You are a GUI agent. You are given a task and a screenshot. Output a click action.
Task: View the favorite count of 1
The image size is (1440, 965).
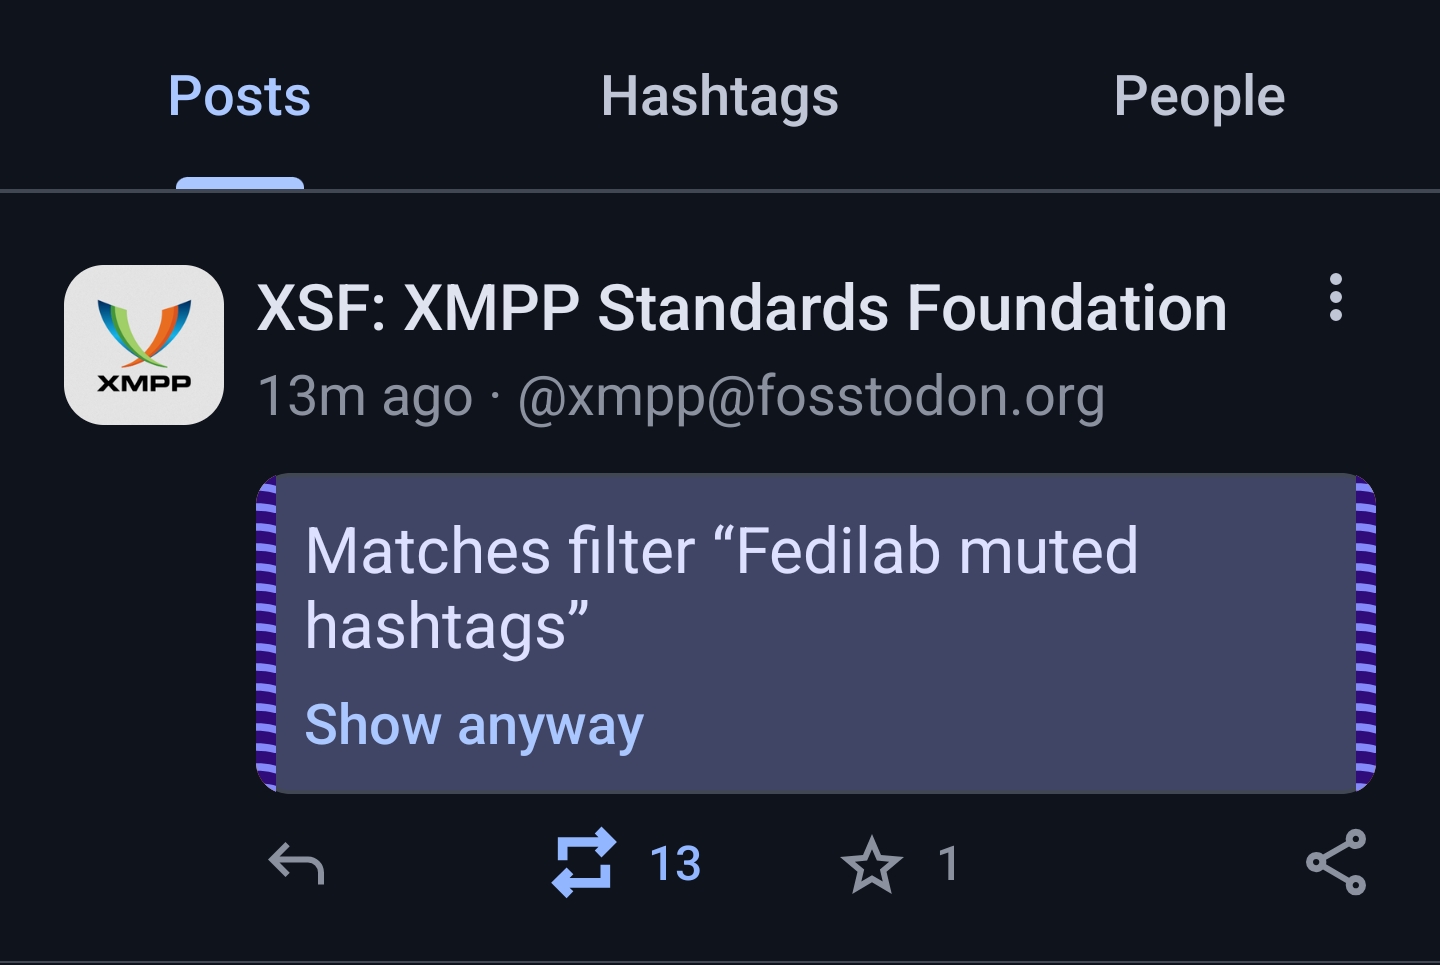coord(949,863)
